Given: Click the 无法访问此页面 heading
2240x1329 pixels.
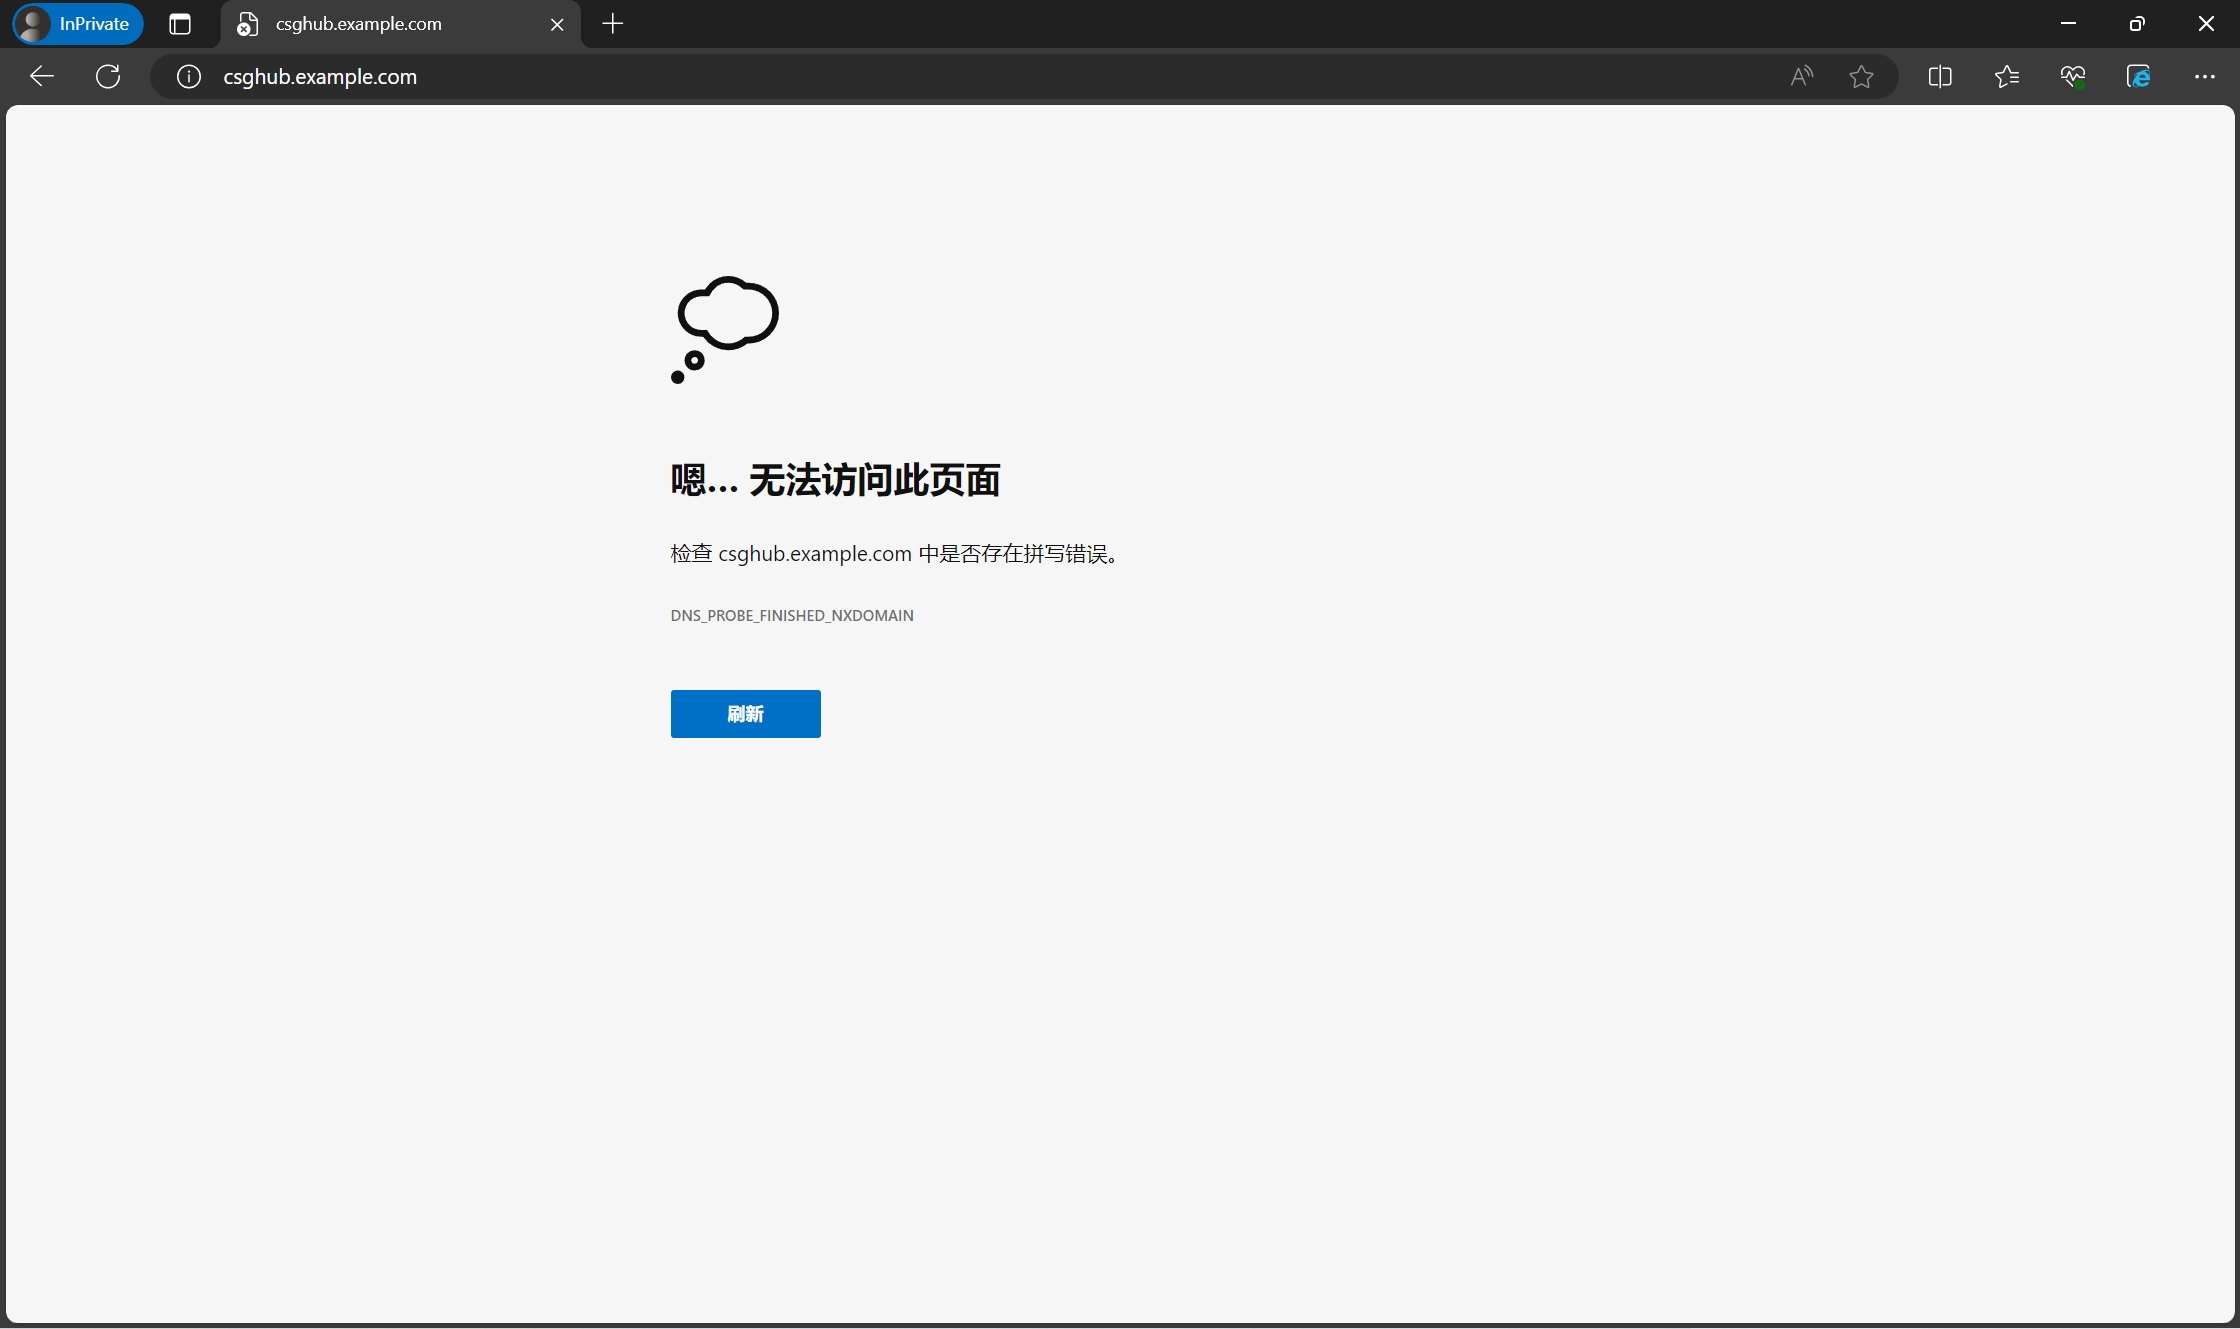Looking at the screenshot, I should pyautogui.click(x=835, y=481).
